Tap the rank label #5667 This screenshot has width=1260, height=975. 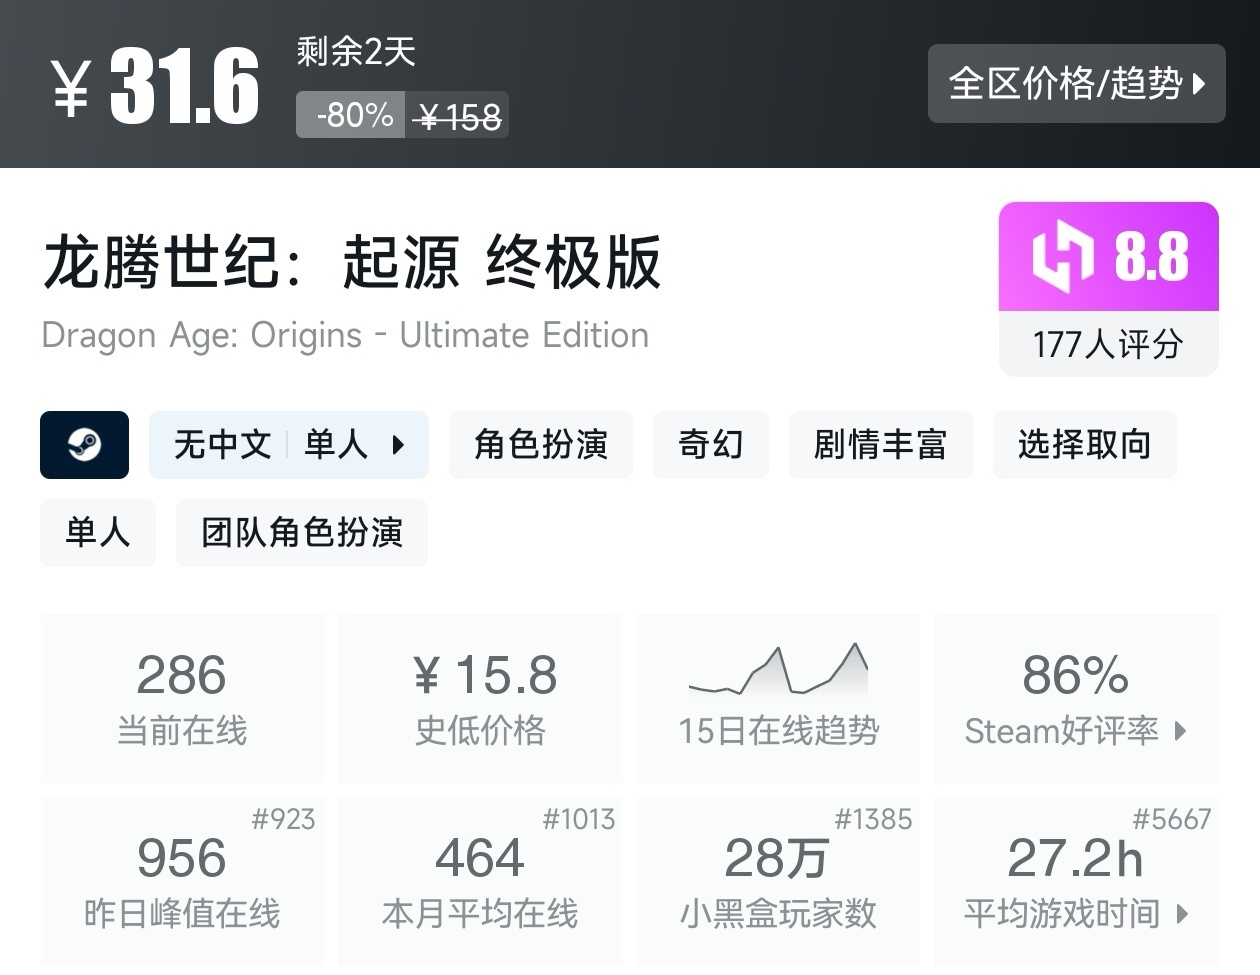1172,819
